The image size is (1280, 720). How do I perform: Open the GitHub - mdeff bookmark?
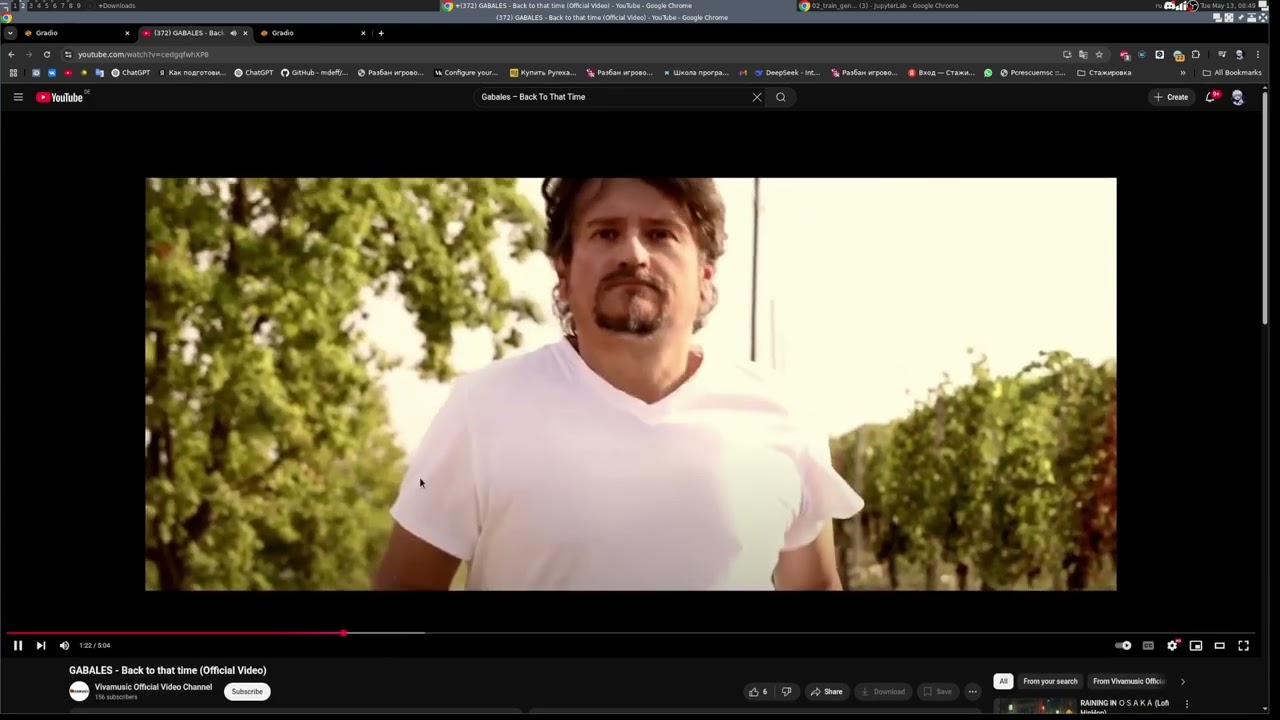314,72
